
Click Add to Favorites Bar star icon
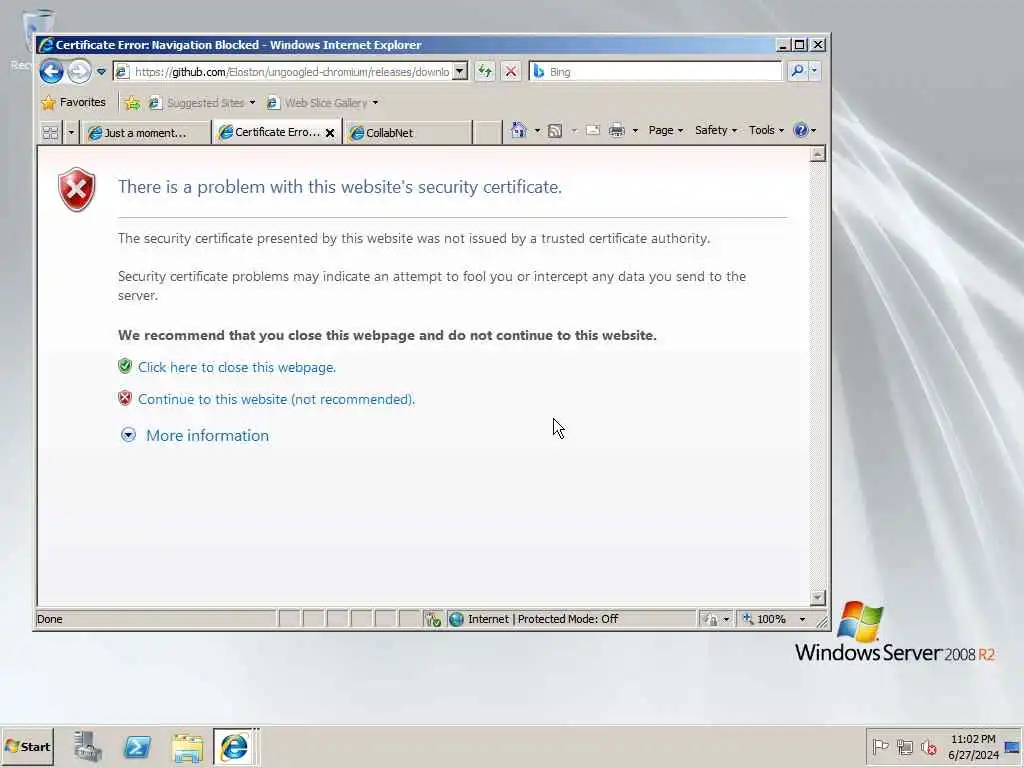133,103
